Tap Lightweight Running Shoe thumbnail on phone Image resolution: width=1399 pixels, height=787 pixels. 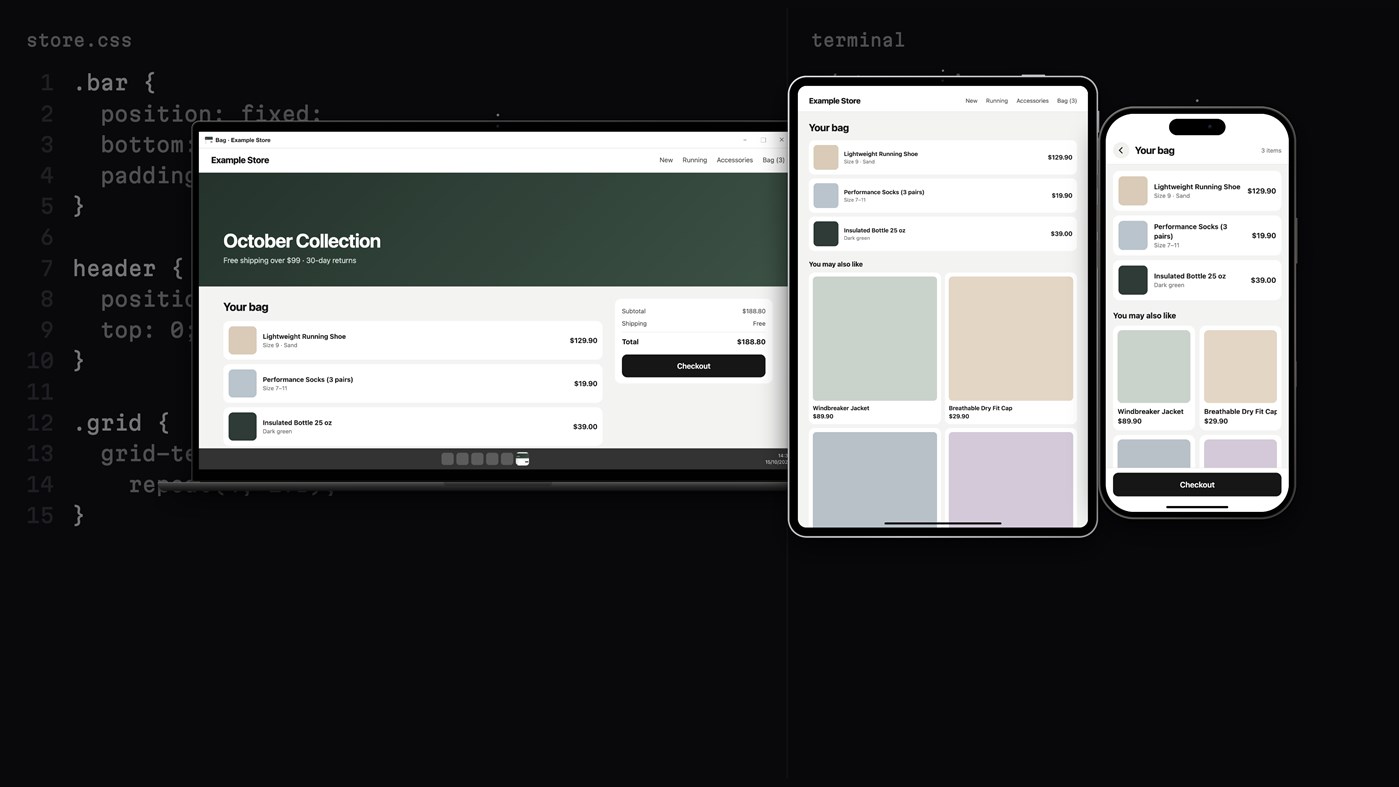1132,190
